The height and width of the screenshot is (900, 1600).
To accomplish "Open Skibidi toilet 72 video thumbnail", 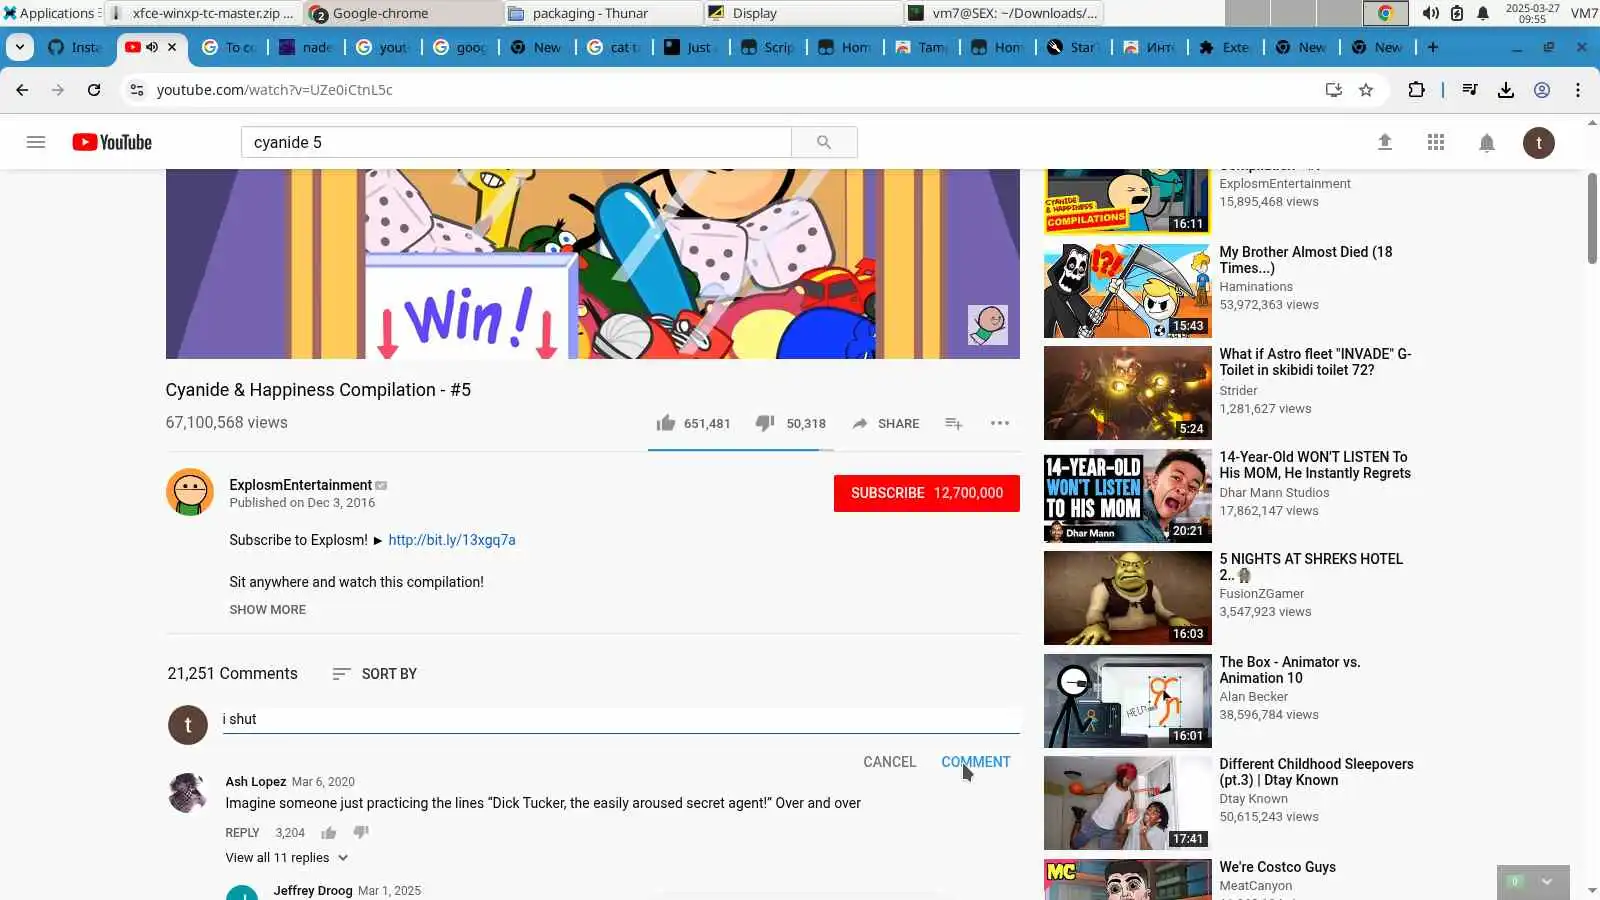I will click(x=1127, y=393).
